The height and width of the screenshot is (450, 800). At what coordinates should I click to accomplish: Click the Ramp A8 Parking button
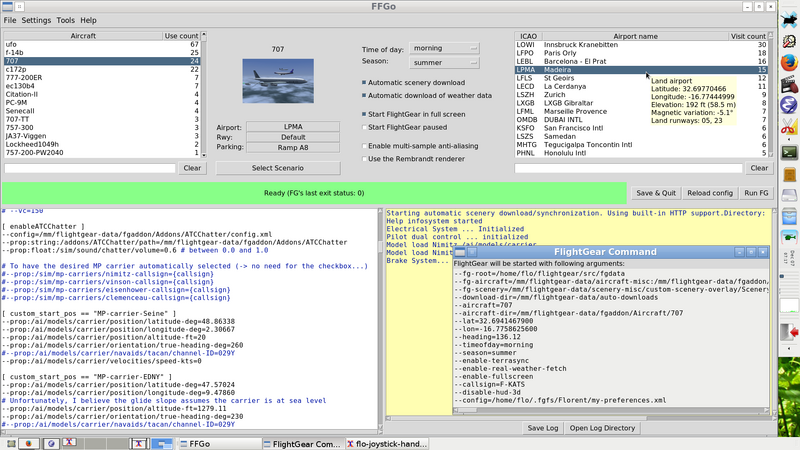293,147
